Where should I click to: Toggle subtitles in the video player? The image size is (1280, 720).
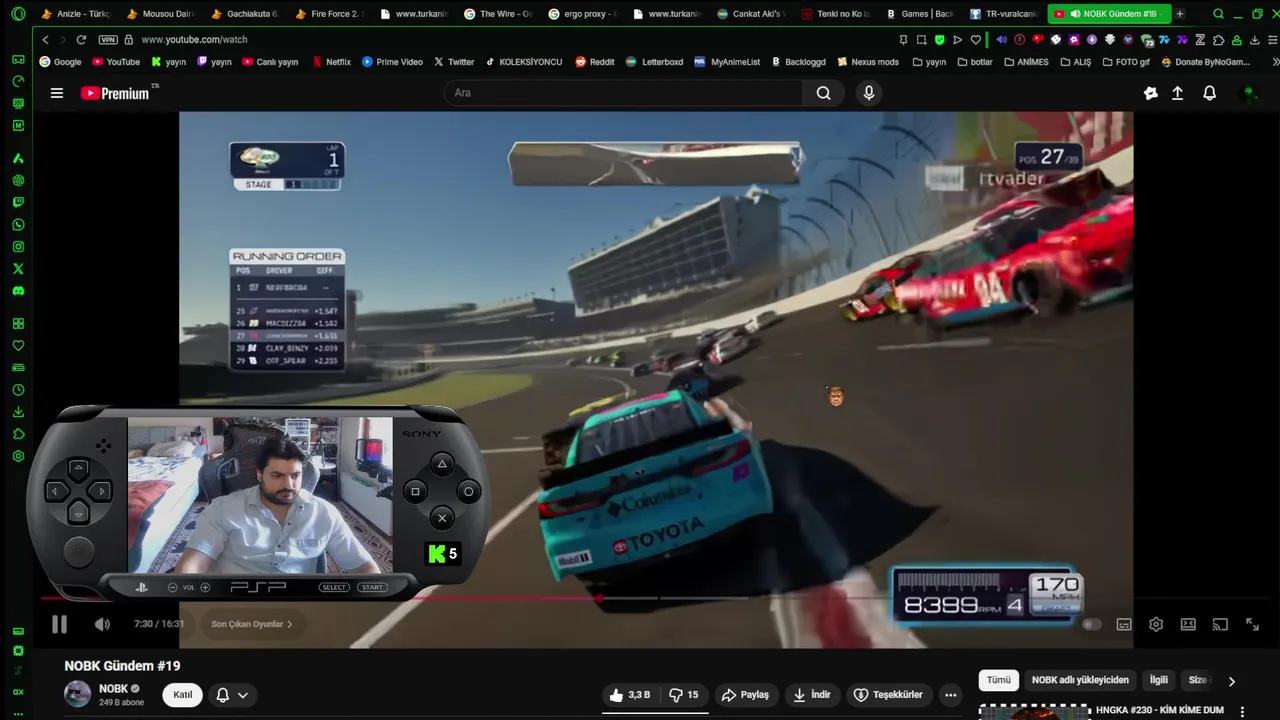pos(1124,624)
